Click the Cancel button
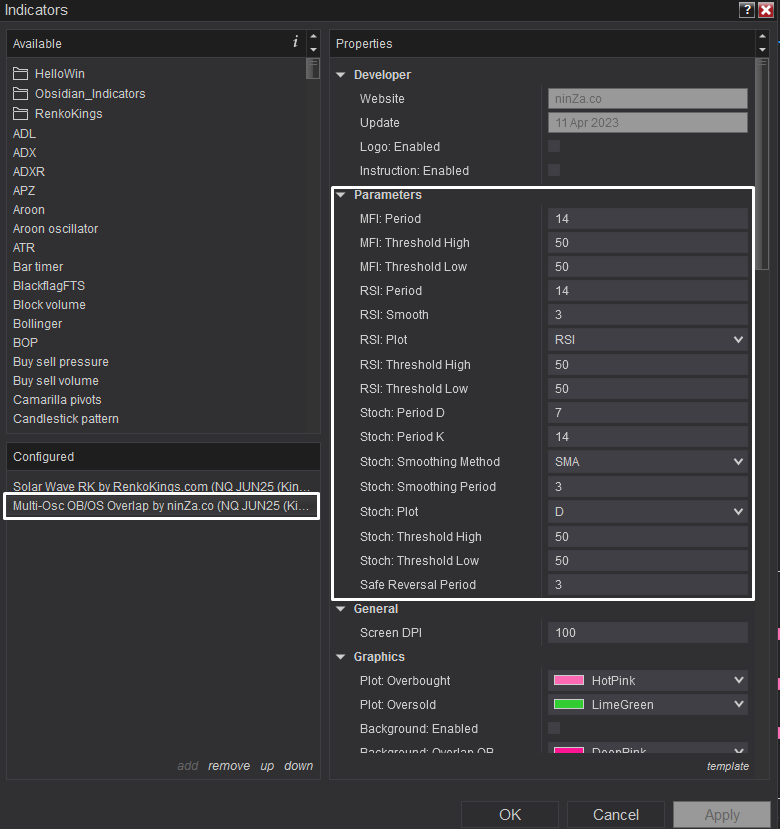The width and height of the screenshot is (780, 829). point(616,815)
